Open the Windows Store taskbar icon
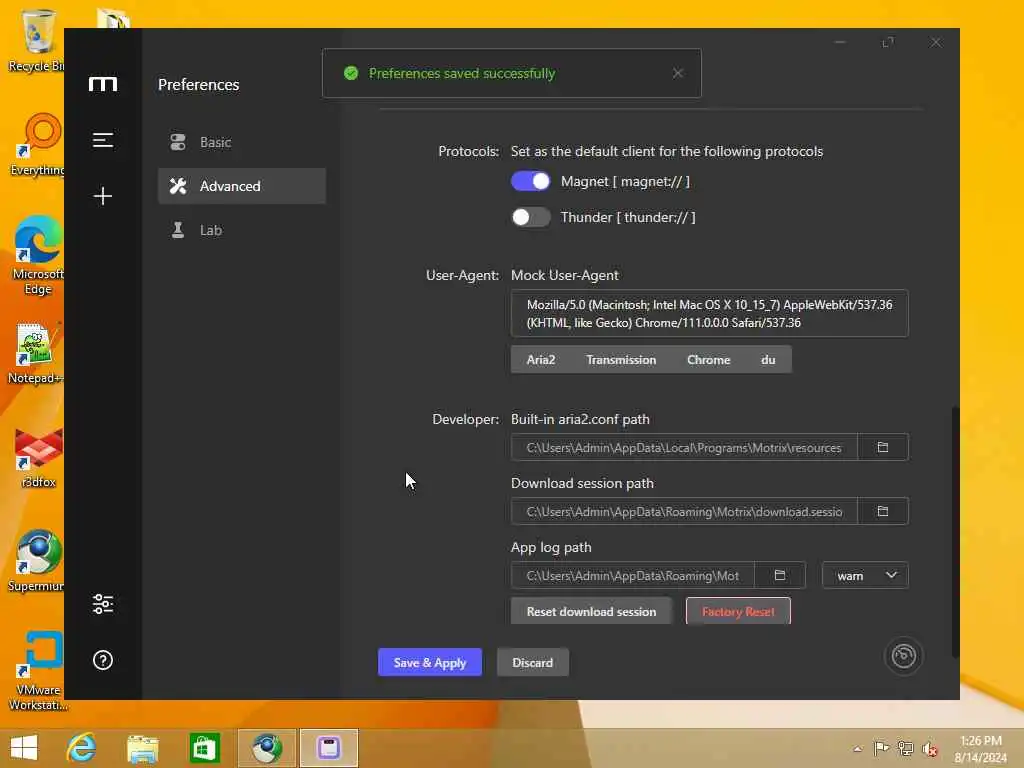The image size is (1024, 768). click(204, 748)
